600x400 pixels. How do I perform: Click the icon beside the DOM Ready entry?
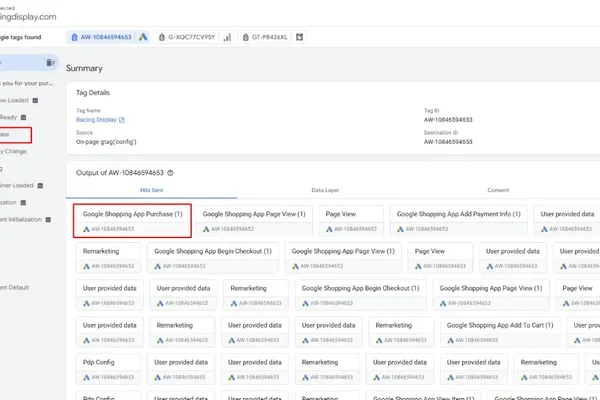click(x=23, y=118)
